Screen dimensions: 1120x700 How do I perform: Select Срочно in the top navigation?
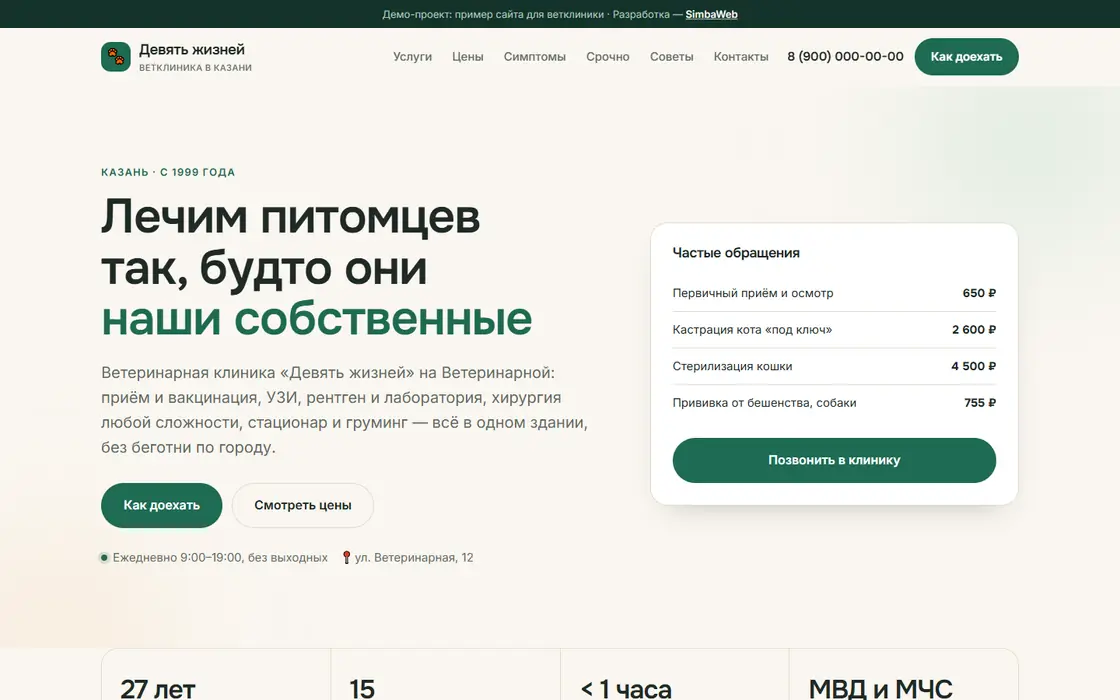point(607,56)
